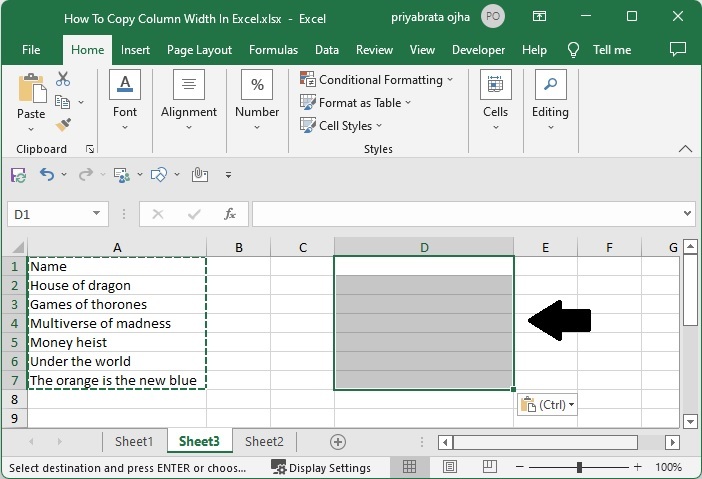Click the zoom slider in status bar

tap(580, 467)
